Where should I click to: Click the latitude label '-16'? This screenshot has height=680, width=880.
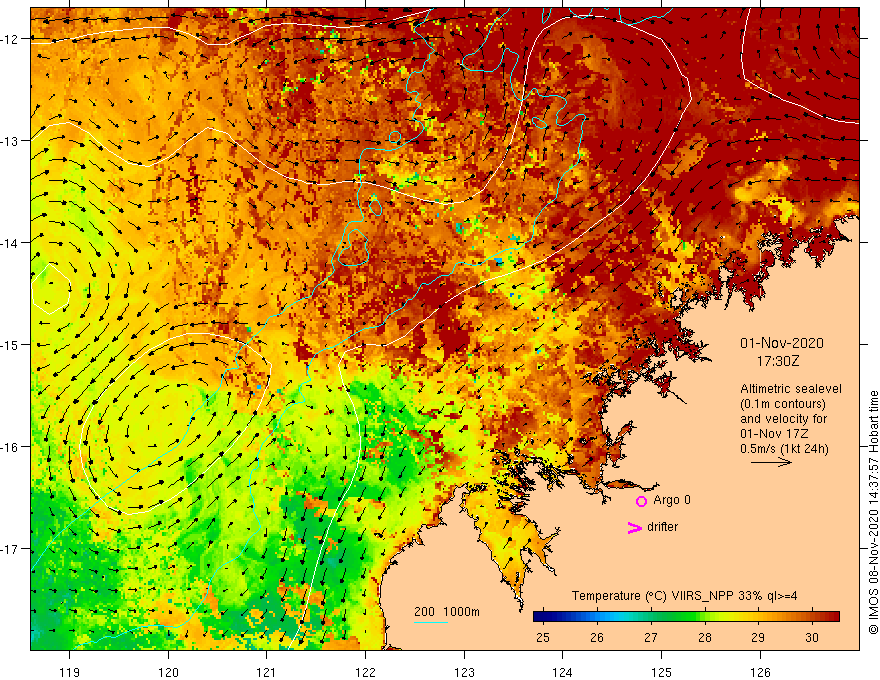[10, 447]
